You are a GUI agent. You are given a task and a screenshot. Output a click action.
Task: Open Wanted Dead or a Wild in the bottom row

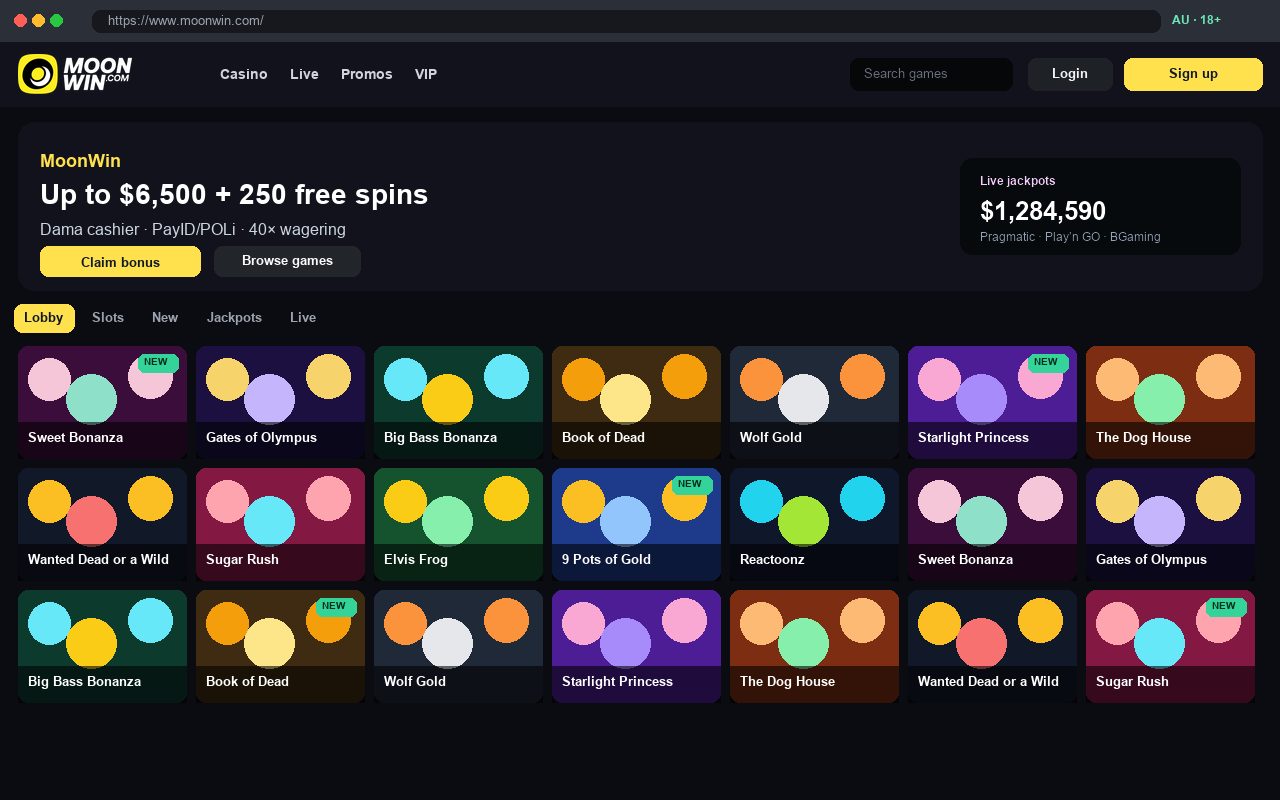[992, 647]
